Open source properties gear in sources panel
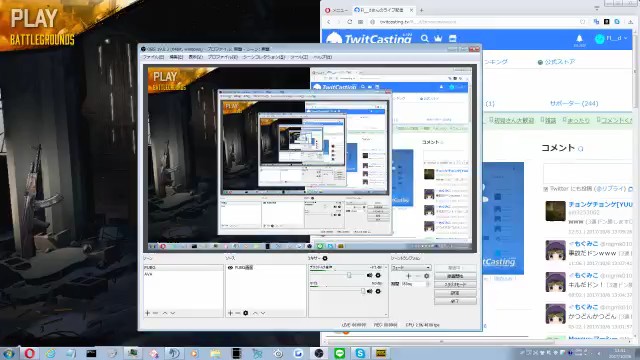Screen dimensions: 640x360 [x=245, y=313]
